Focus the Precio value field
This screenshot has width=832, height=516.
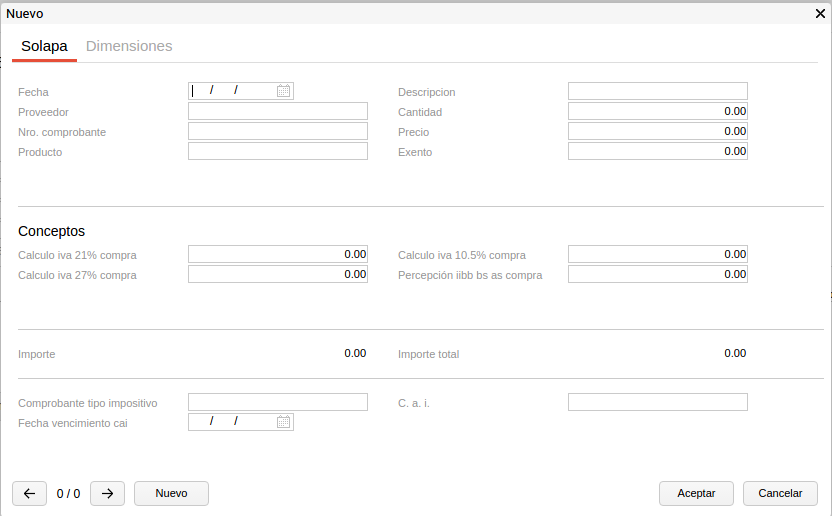[657, 131]
